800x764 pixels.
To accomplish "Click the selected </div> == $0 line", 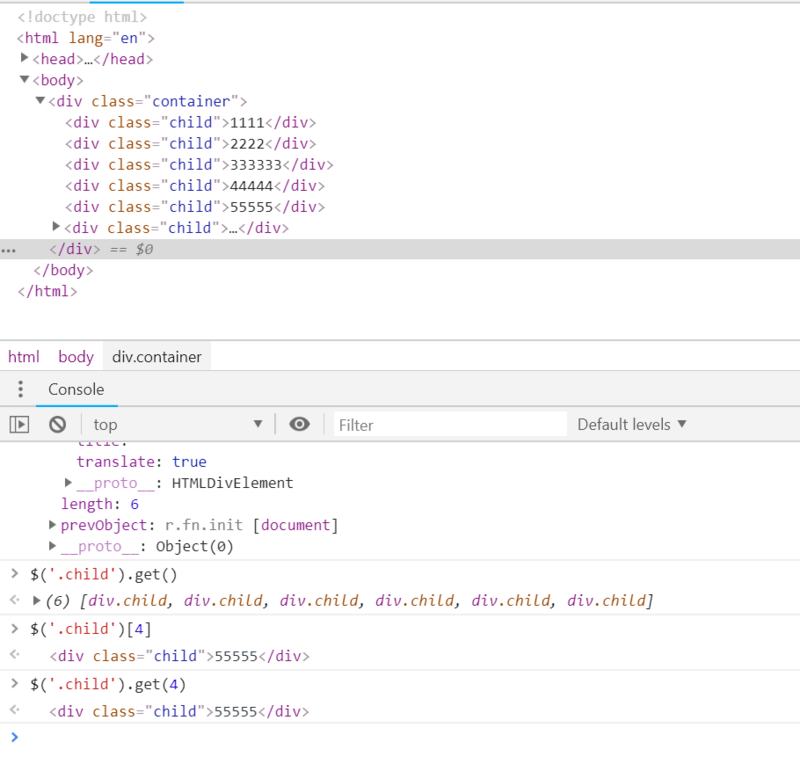I will point(400,249).
